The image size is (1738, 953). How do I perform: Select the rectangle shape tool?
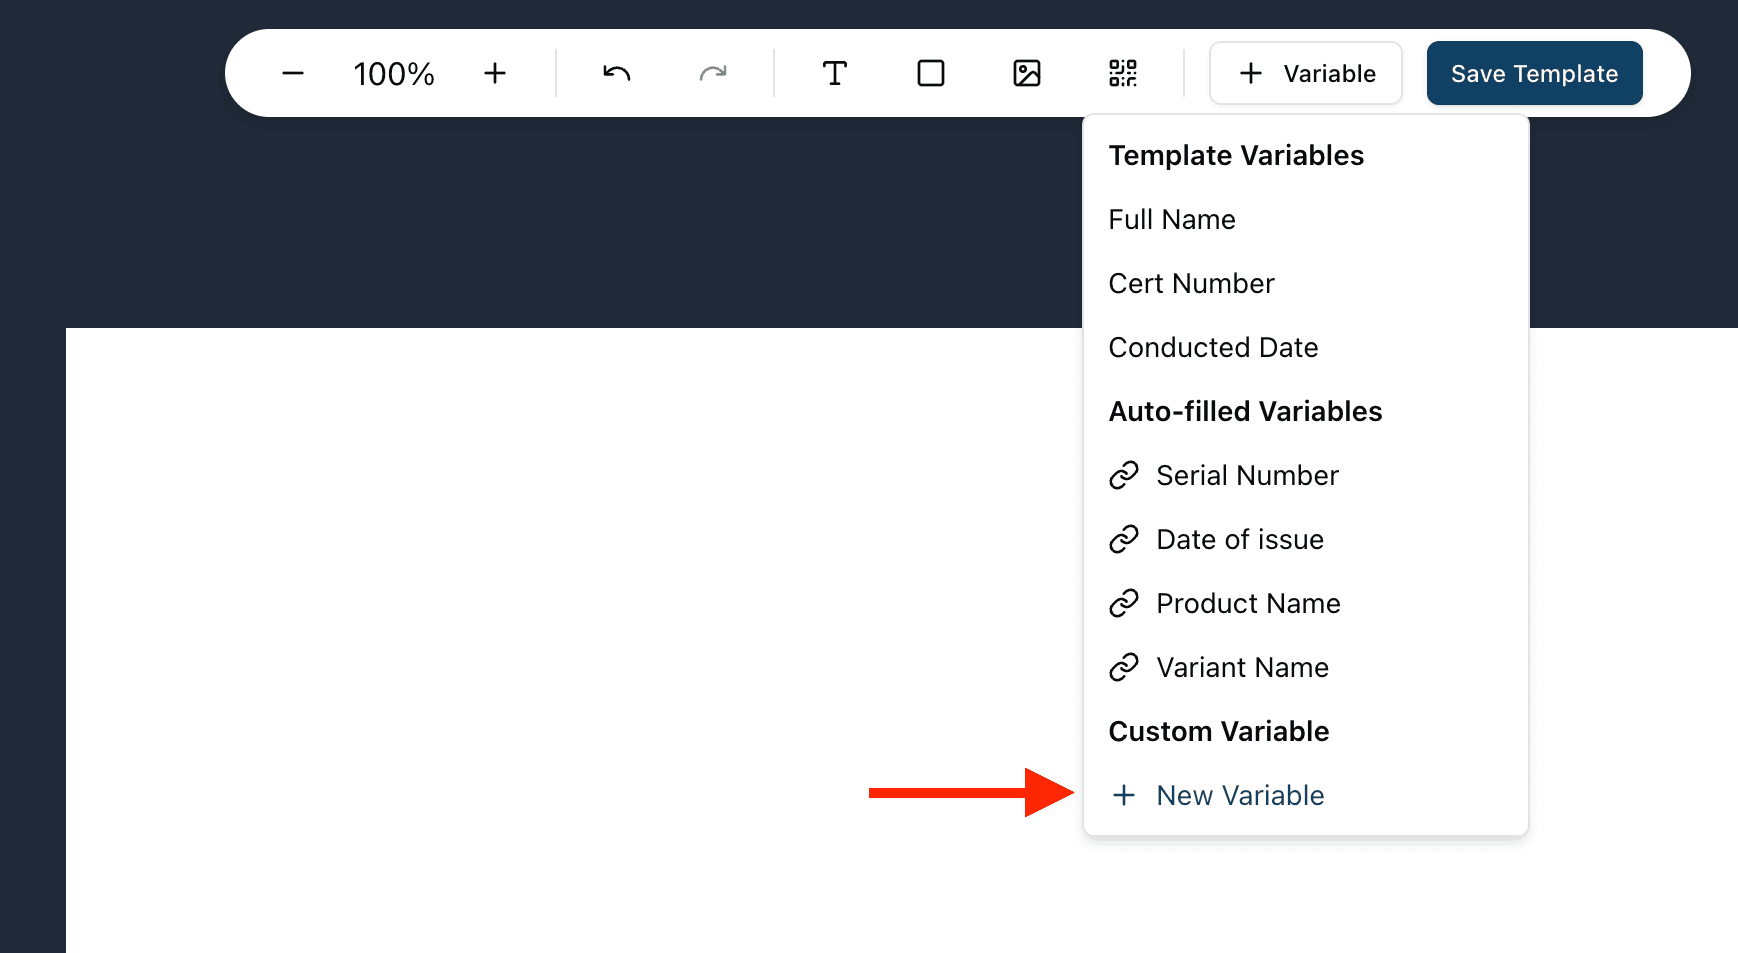(x=931, y=72)
